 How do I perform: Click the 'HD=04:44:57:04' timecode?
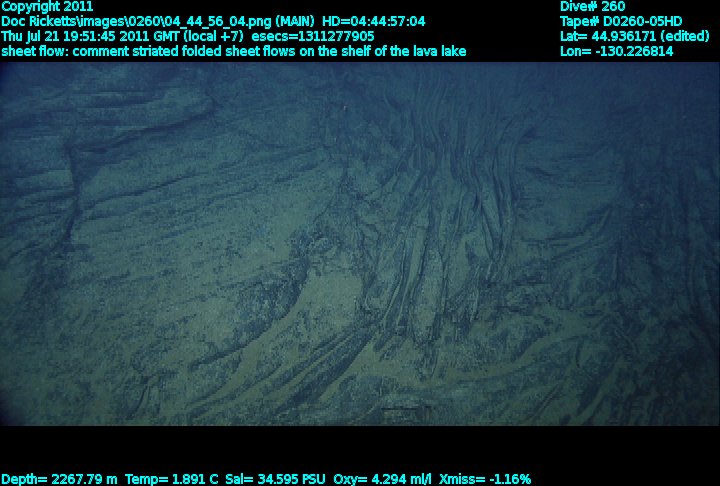pyautogui.click(x=373, y=22)
